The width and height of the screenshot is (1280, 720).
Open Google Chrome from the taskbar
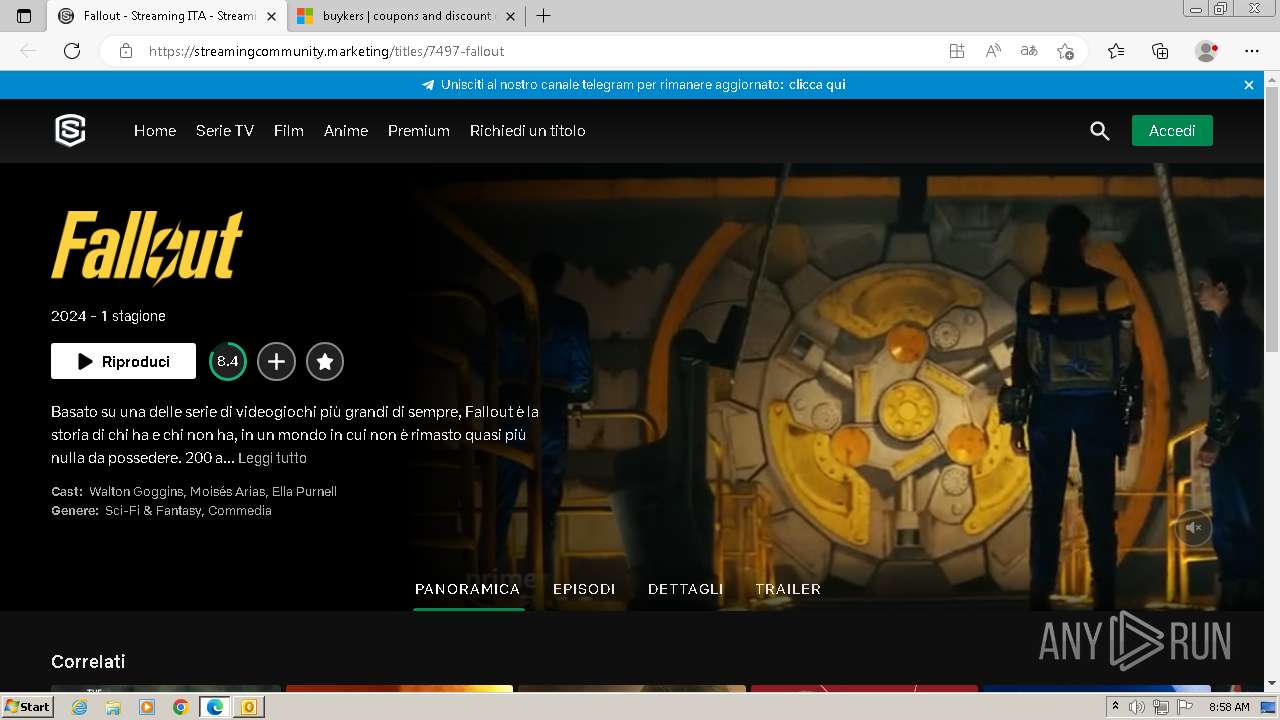180,707
